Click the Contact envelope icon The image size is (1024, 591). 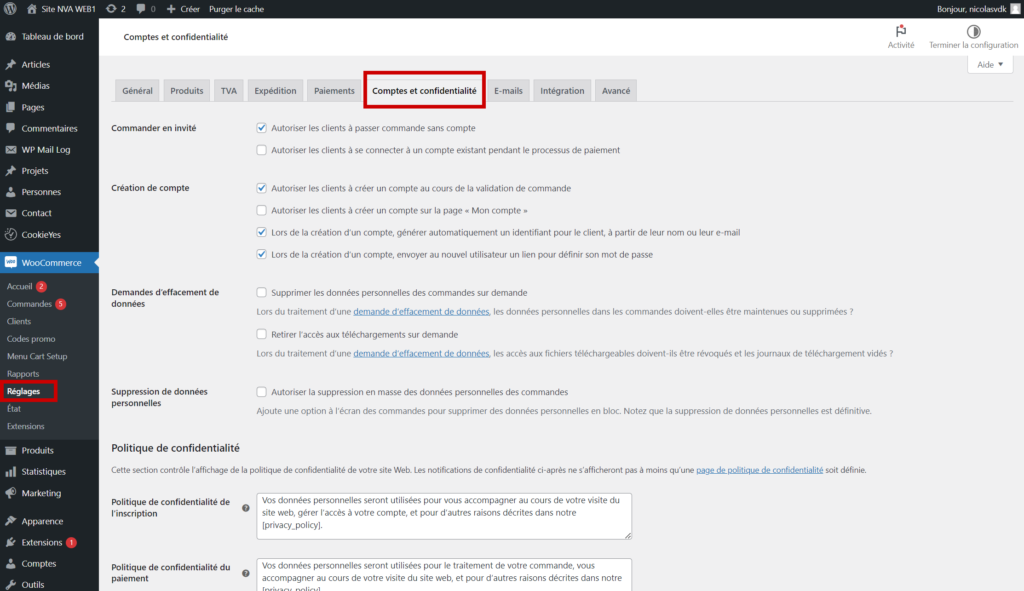tap(10, 213)
